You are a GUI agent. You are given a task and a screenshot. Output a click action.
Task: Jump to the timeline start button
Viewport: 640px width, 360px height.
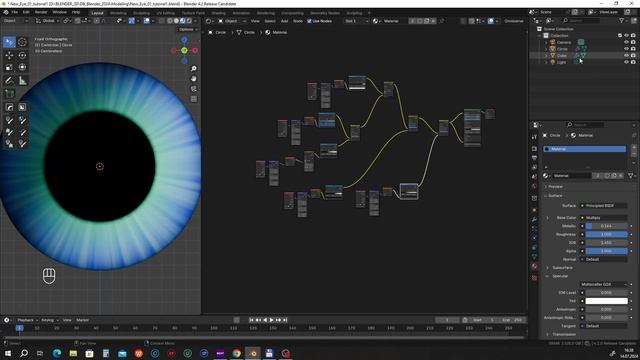251,320
